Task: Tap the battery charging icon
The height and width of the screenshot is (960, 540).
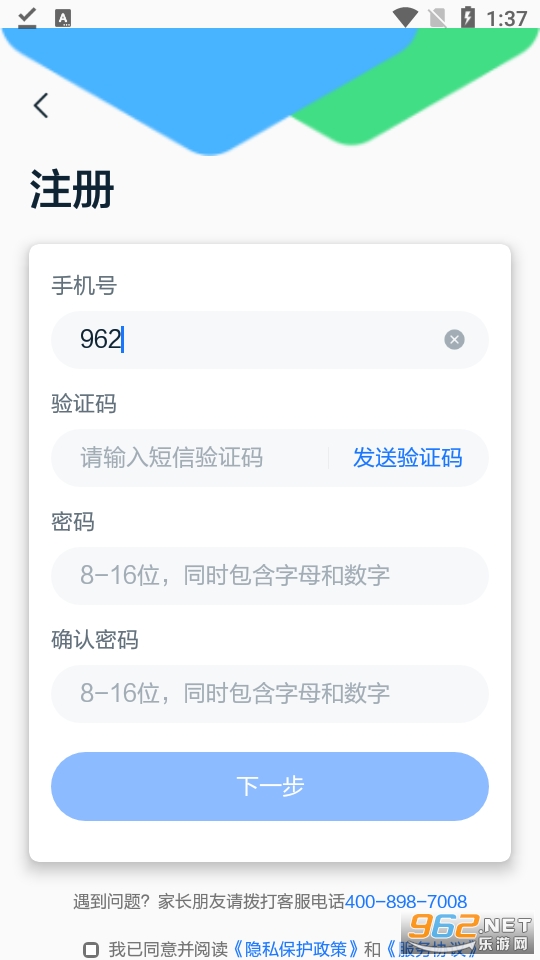Action: 468,17
